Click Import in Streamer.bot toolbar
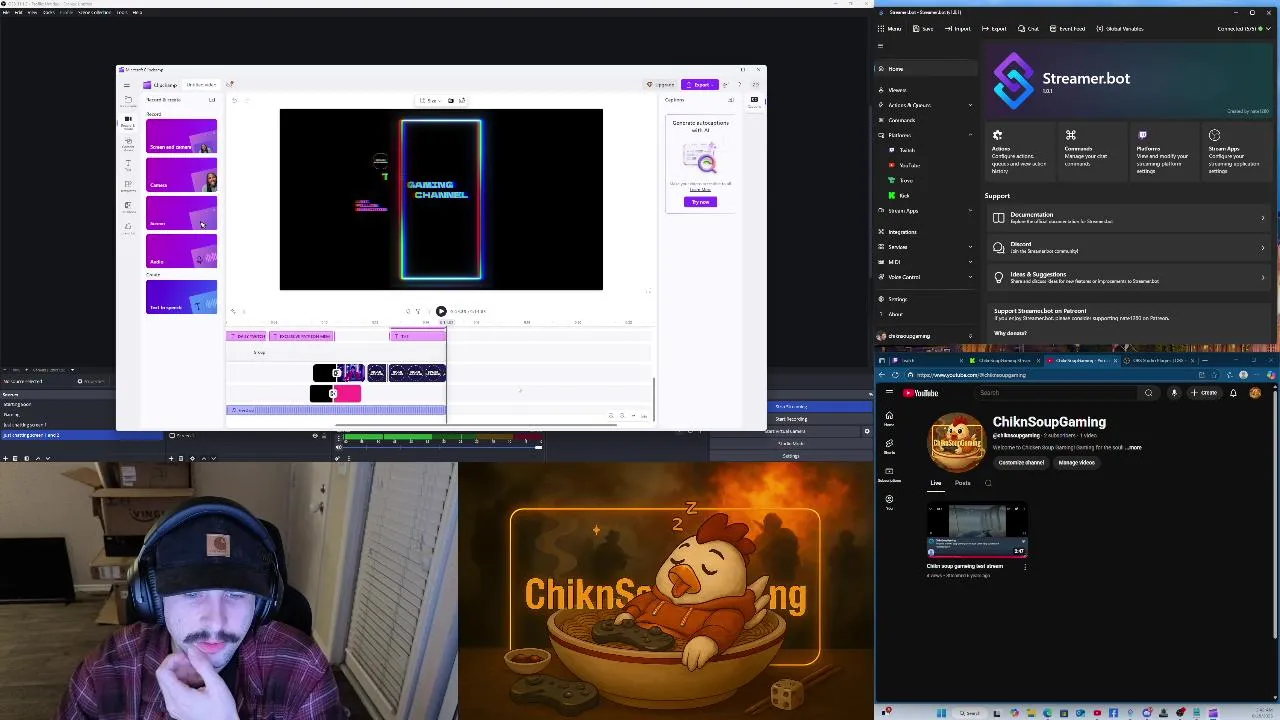1280x720 pixels. click(x=958, y=28)
